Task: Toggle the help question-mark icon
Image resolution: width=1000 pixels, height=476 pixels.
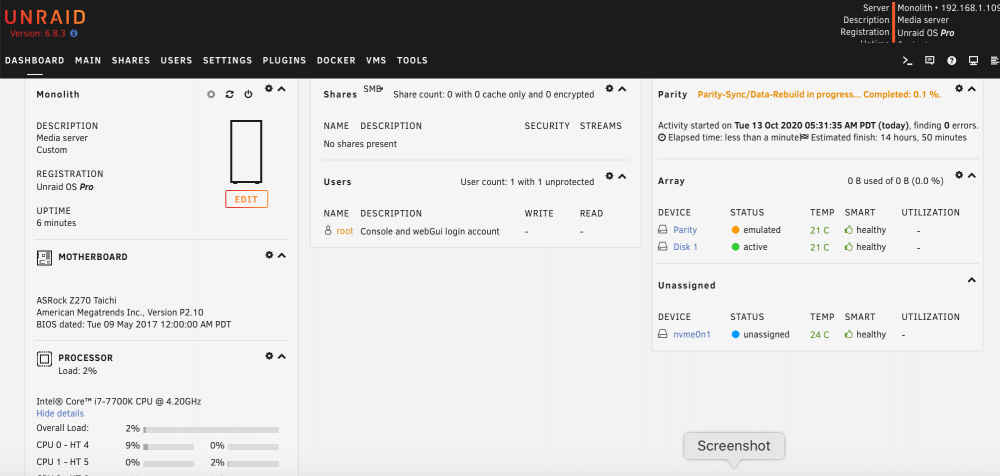Action: (952, 61)
